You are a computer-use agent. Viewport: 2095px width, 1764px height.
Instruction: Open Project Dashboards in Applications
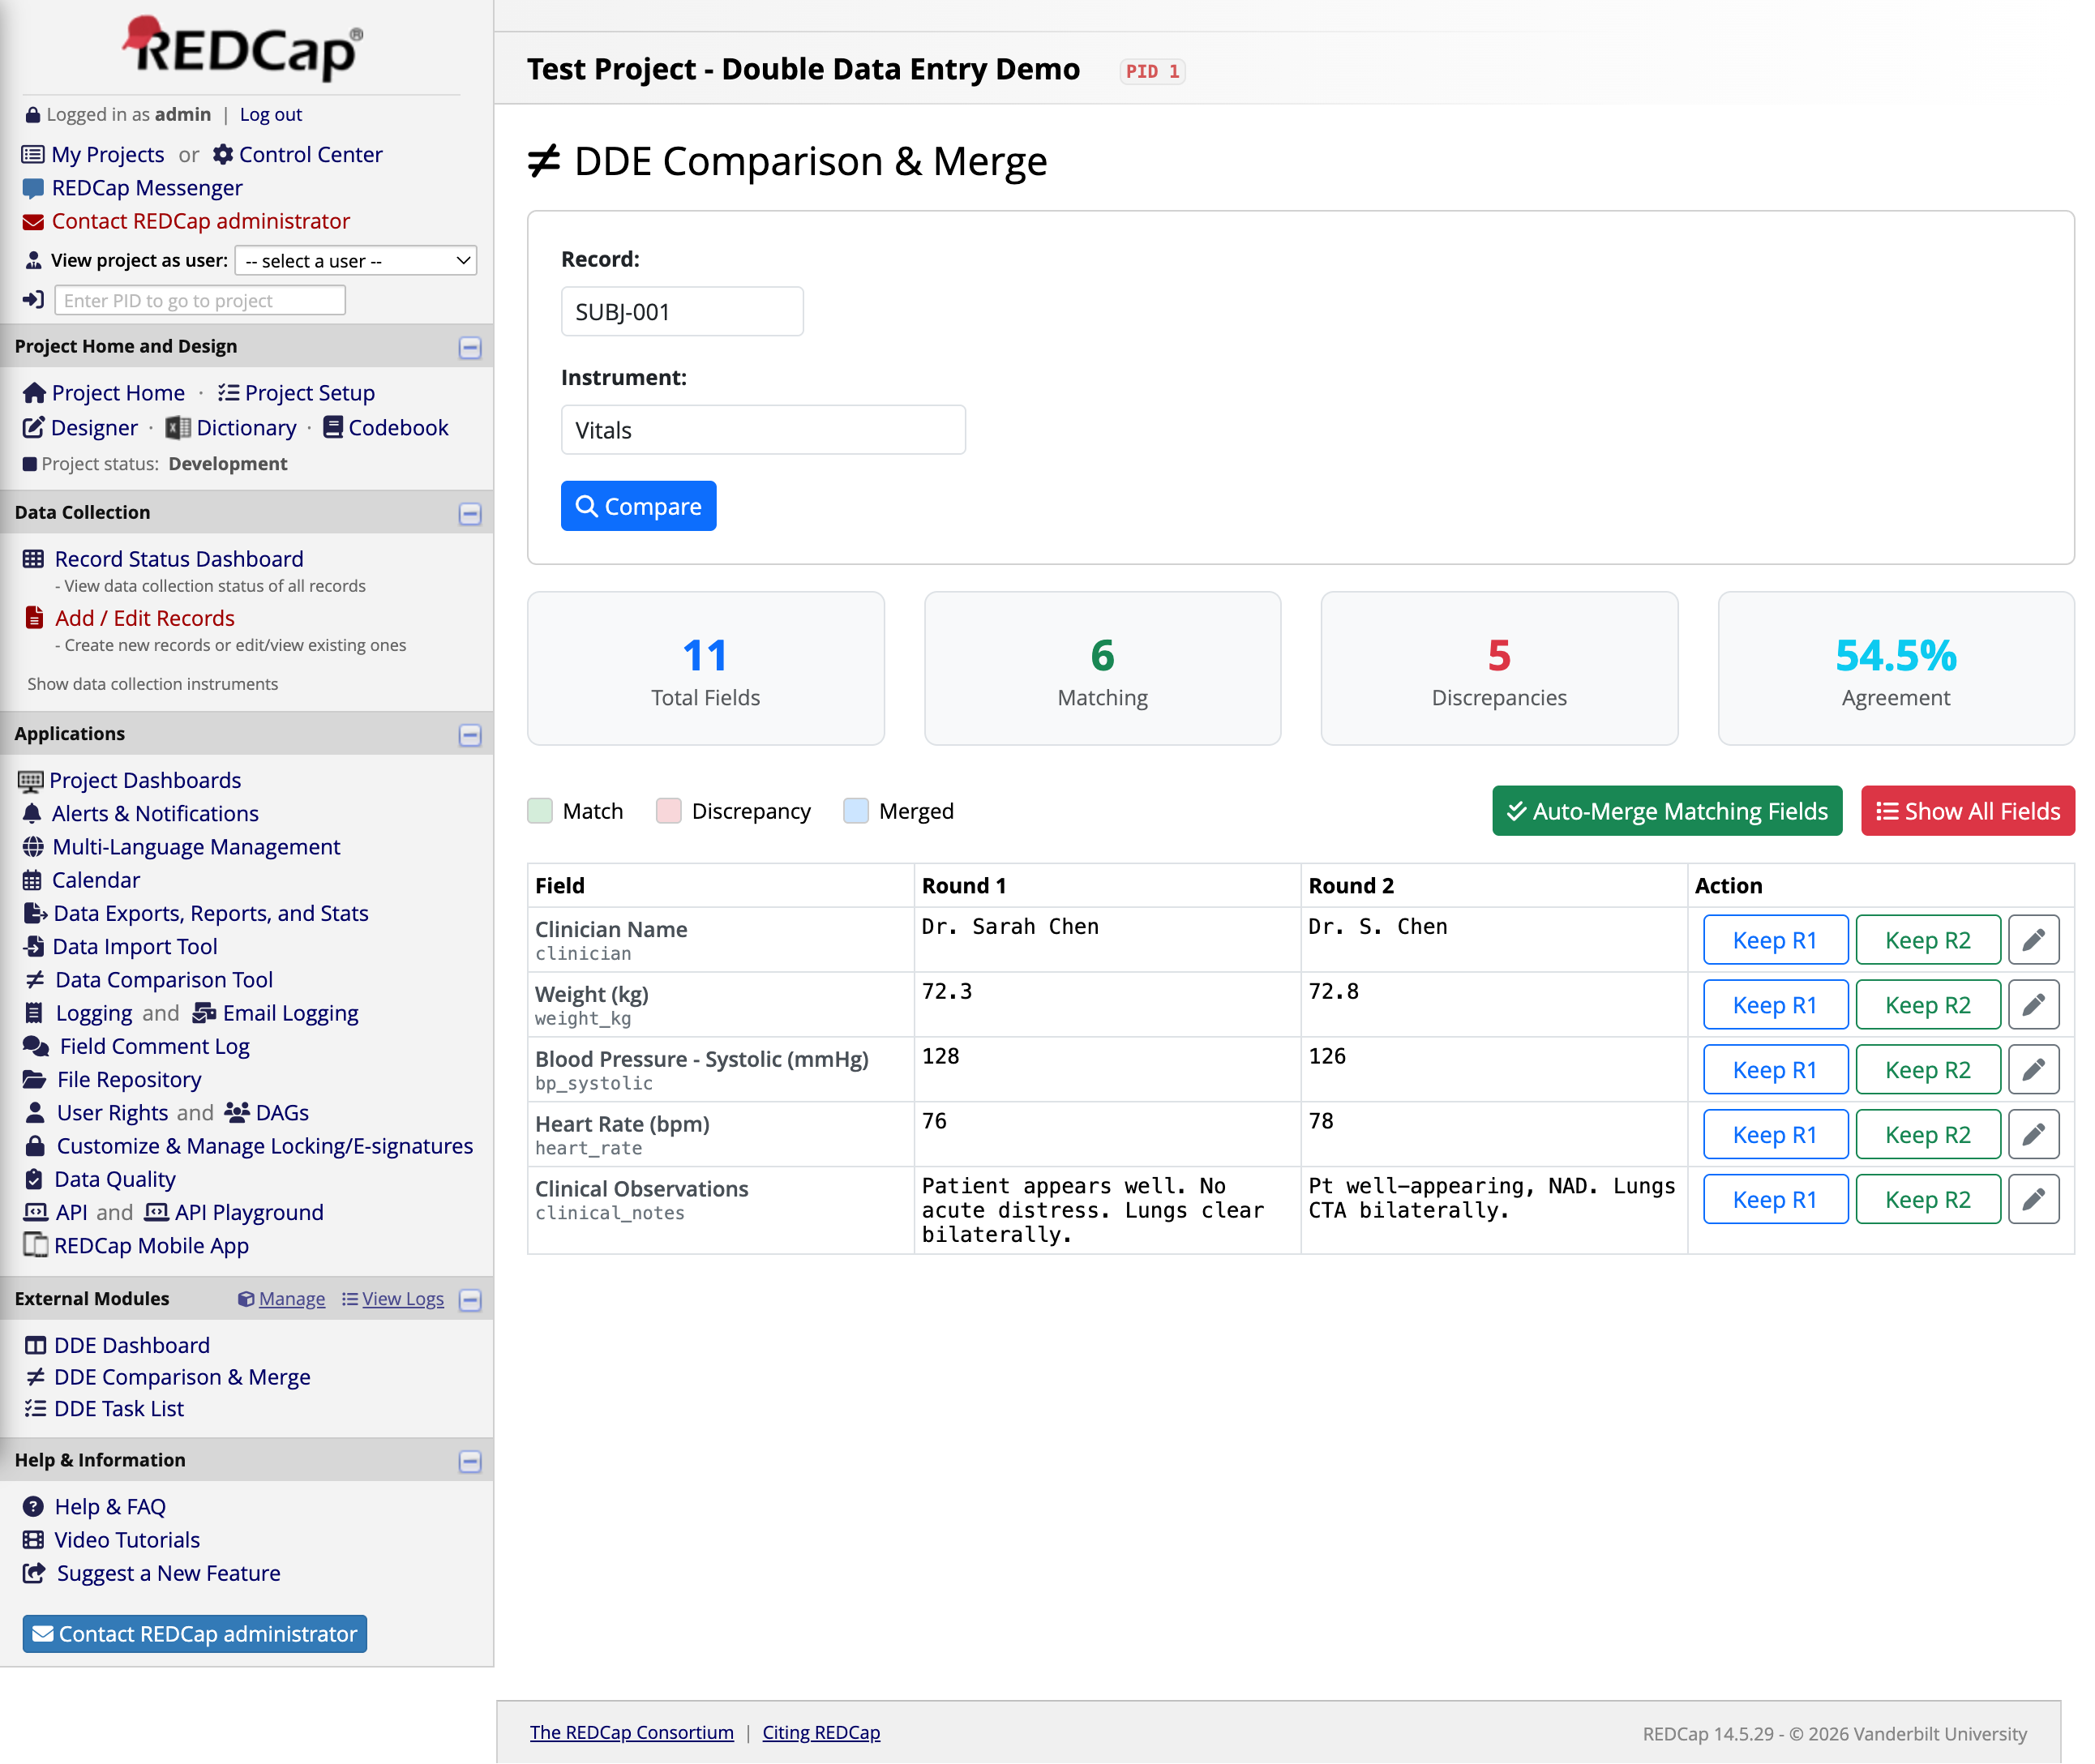pyautogui.click(x=145, y=780)
